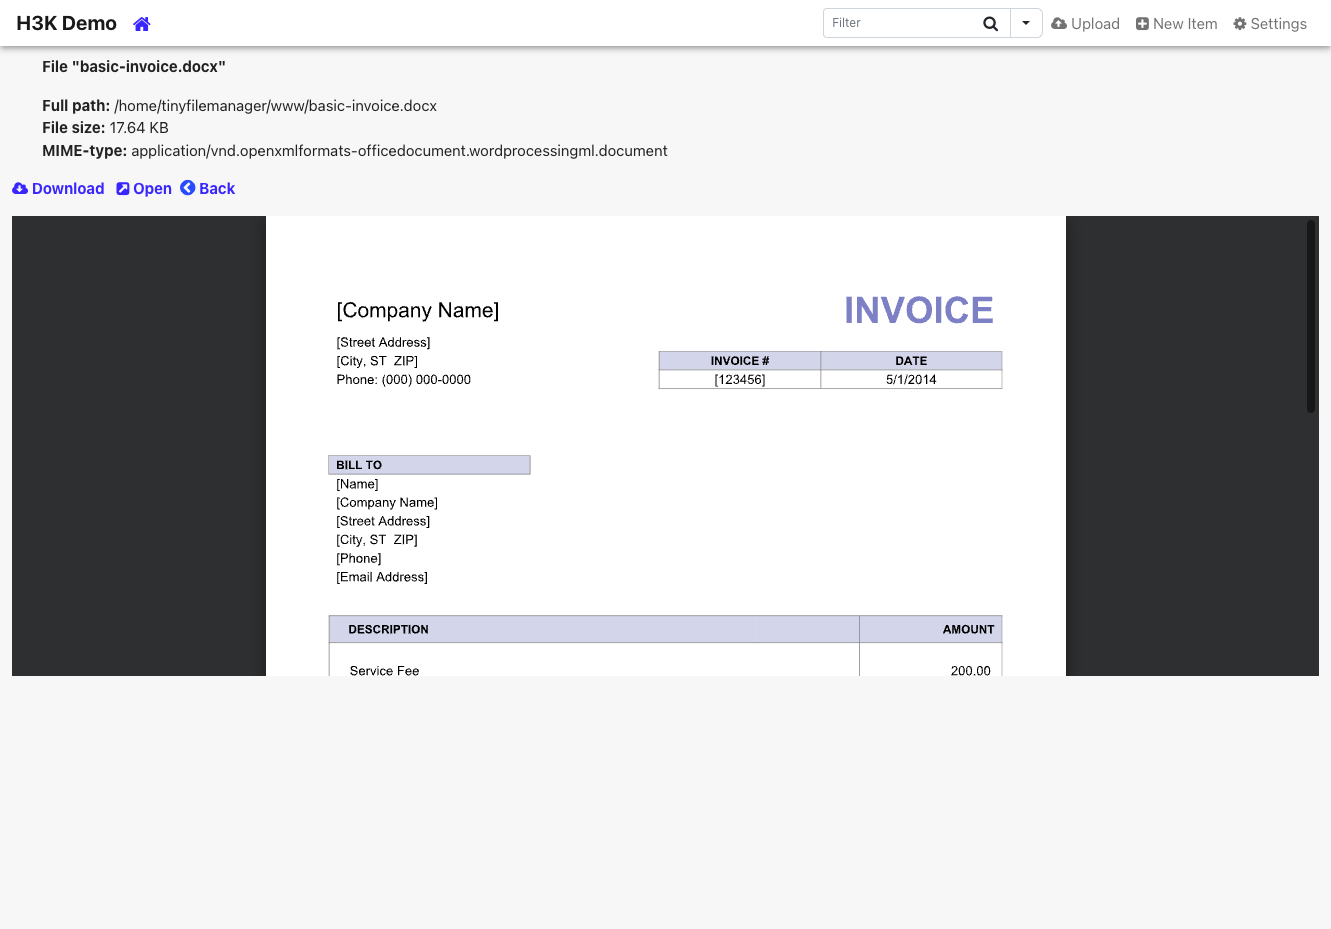Click the search magnifier icon

(991, 24)
